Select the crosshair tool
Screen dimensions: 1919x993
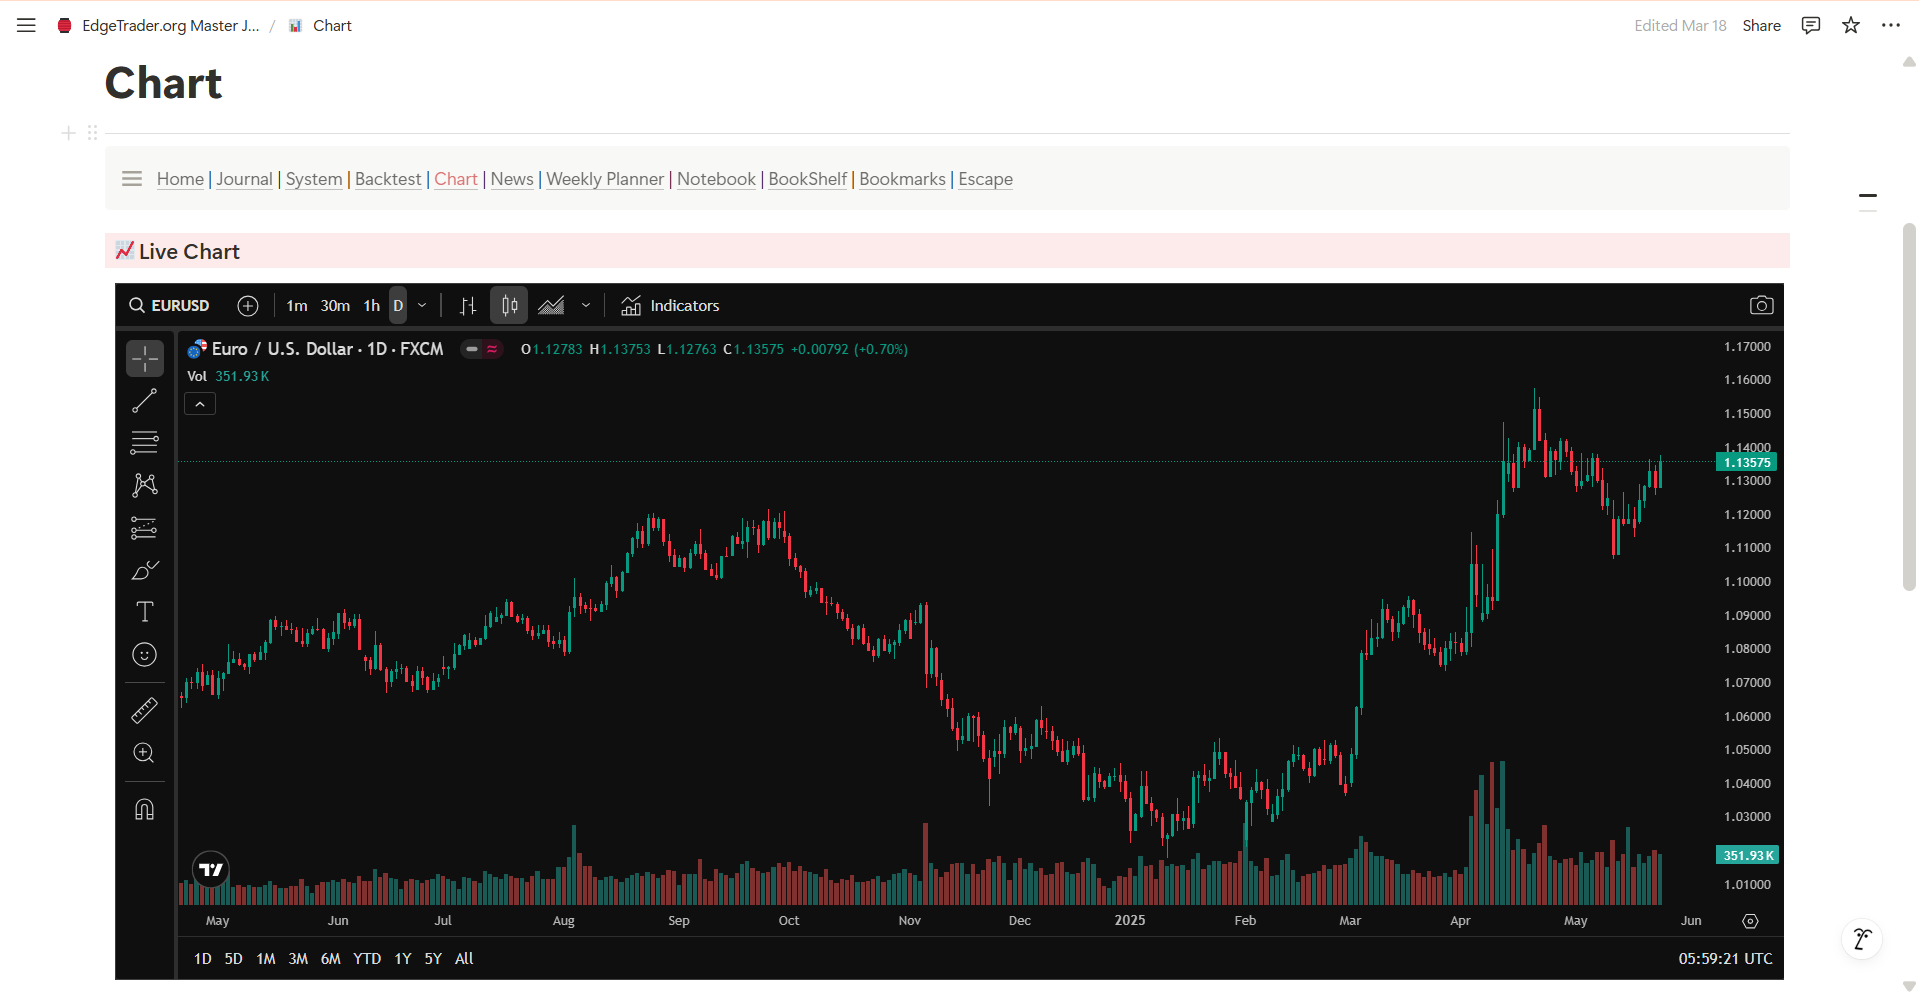(144, 357)
